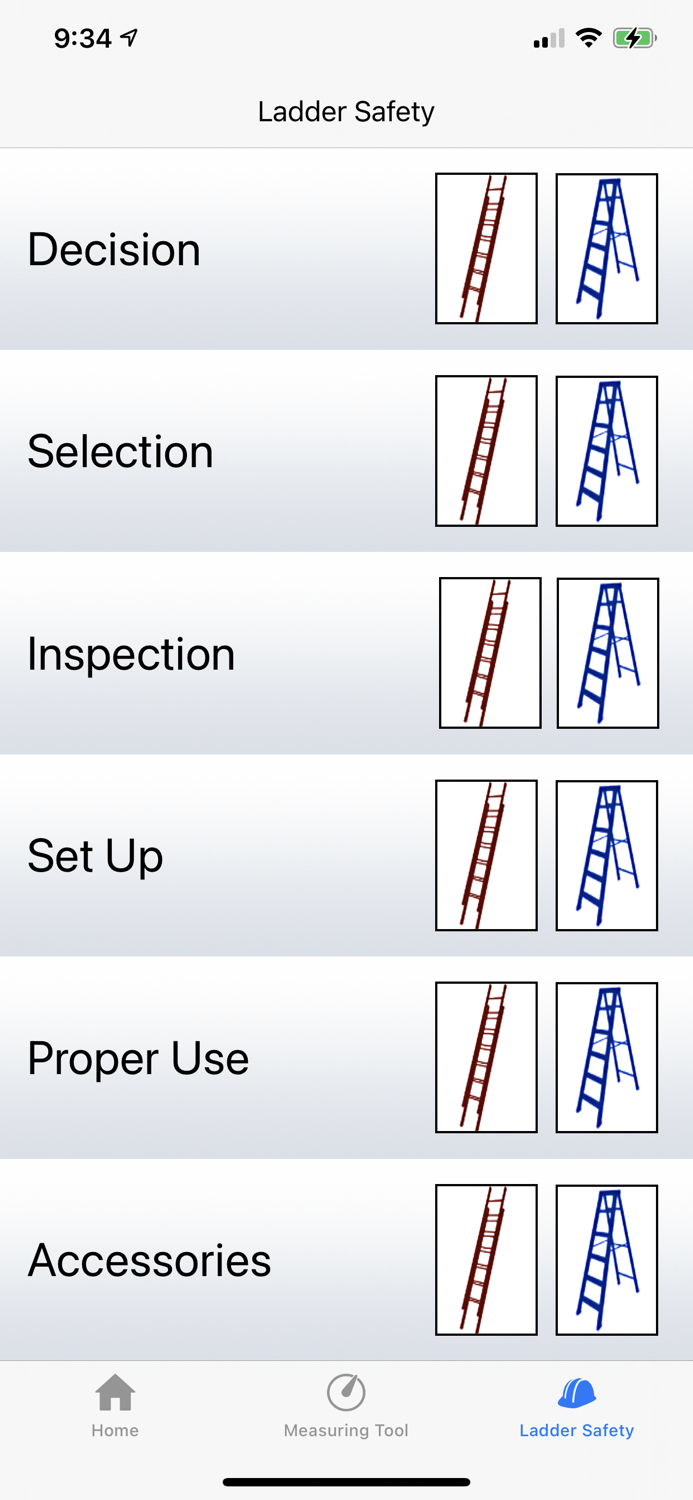Choose the step ladder icon for Set Up
The height and width of the screenshot is (1500, 693).
607,855
